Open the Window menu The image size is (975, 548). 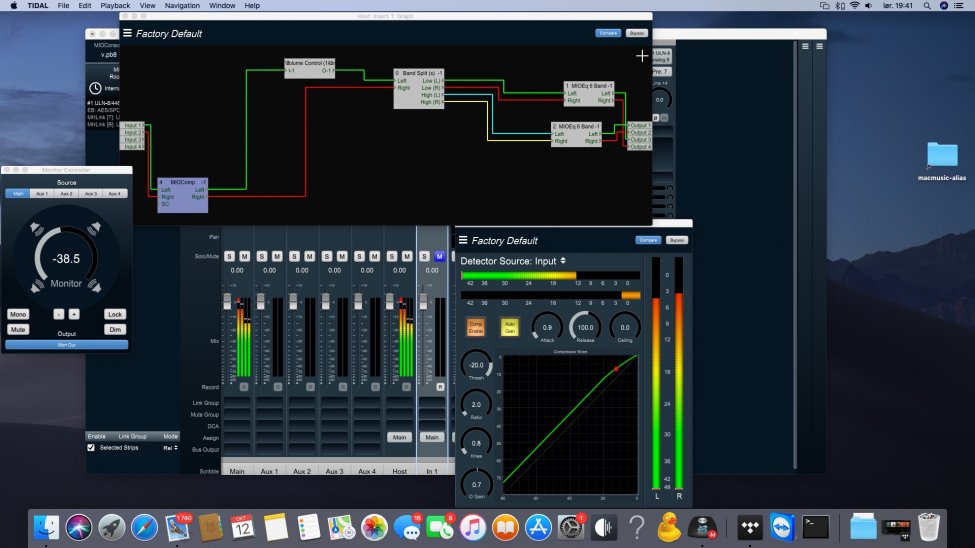222,6
